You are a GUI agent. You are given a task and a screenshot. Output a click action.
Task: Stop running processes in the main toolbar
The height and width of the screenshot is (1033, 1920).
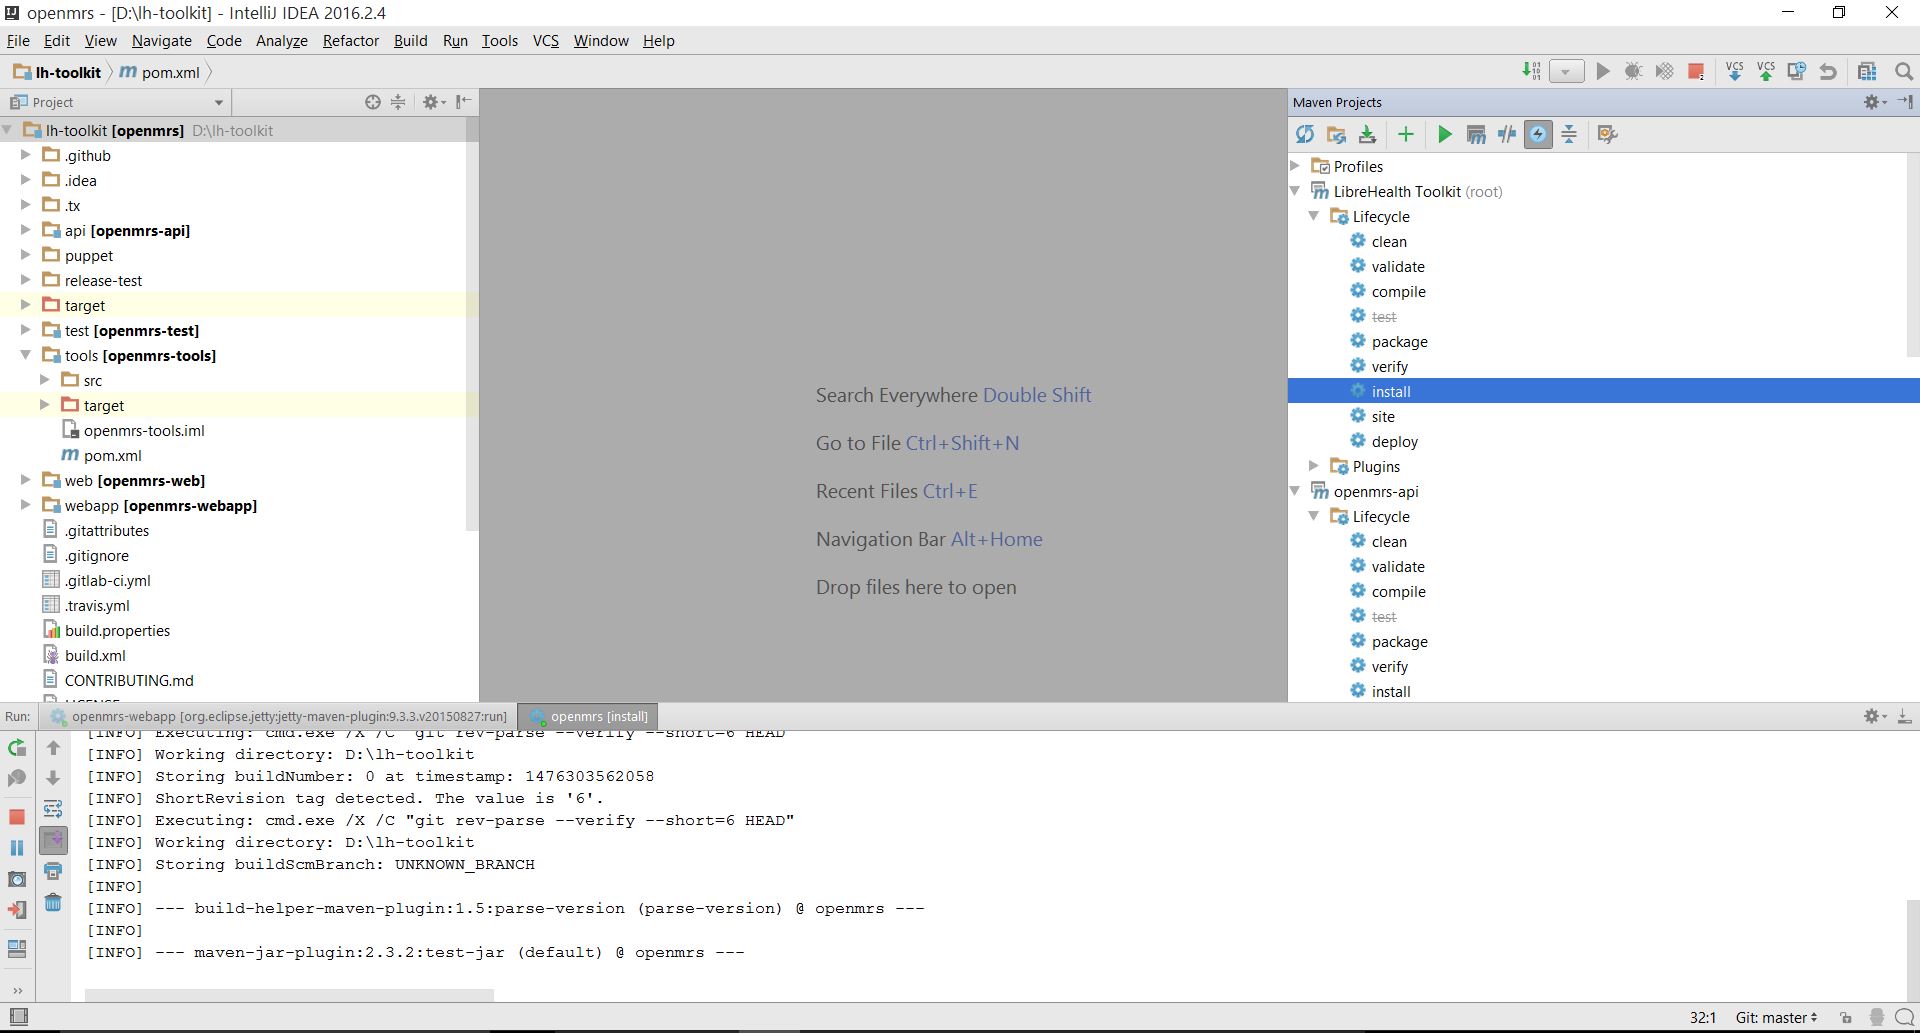point(1696,71)
